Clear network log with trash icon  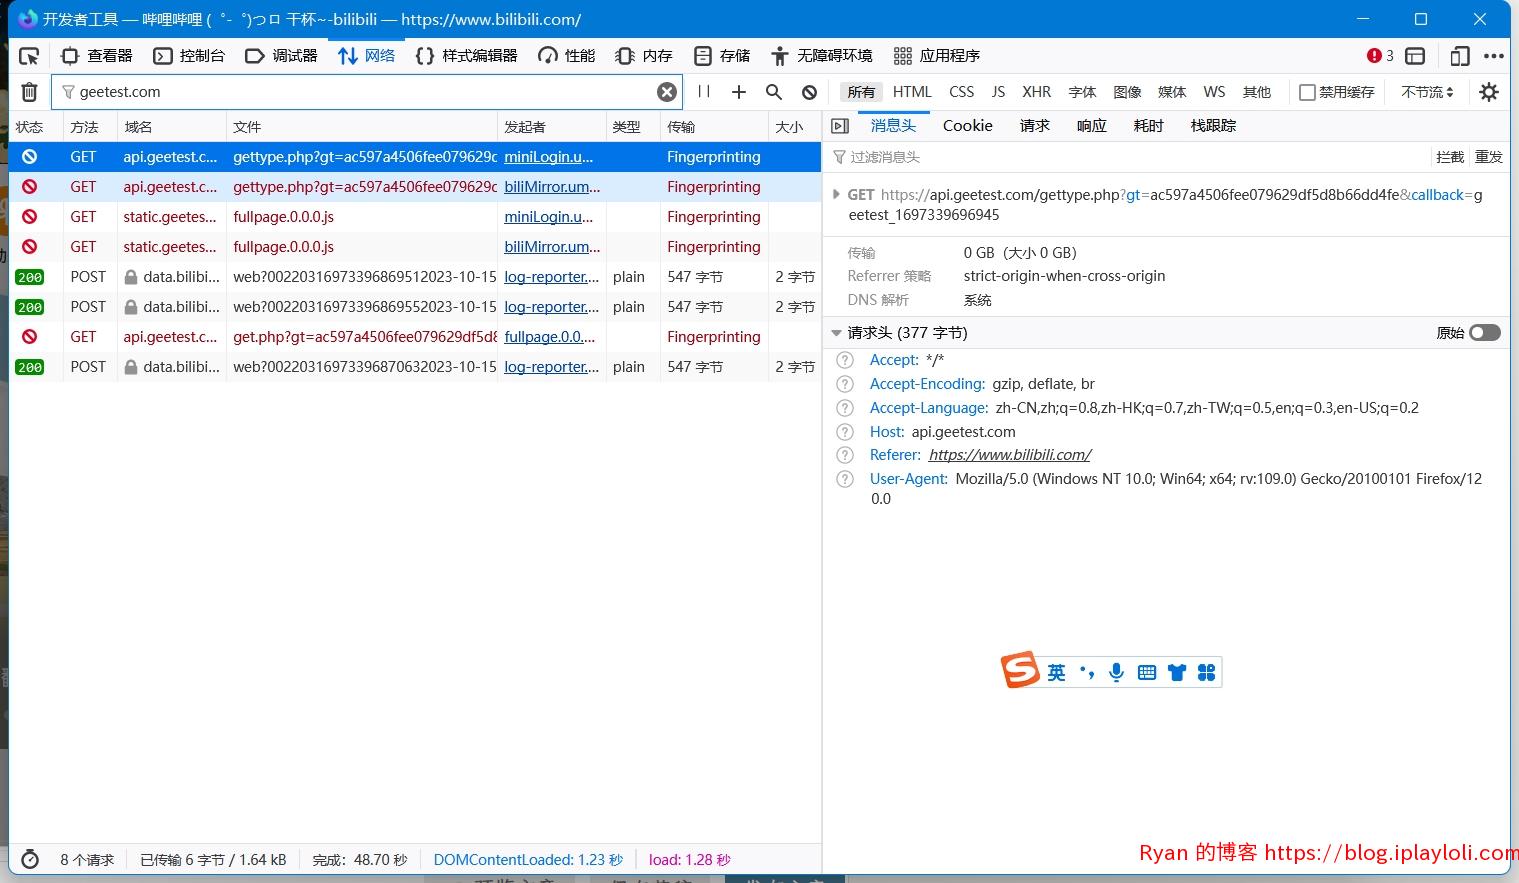point(30,92)
